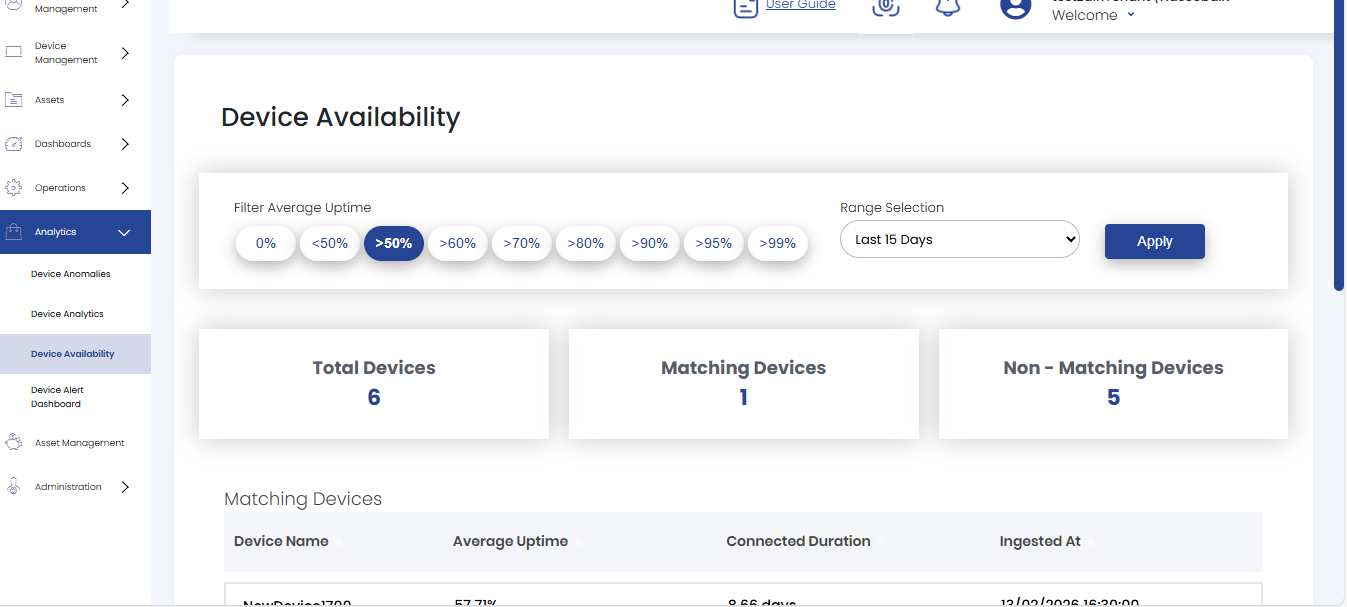Image resolution: width=1347 pixels, height=607 pixels.
Task: Click the Matching Devices card
Action: point(744,384)
